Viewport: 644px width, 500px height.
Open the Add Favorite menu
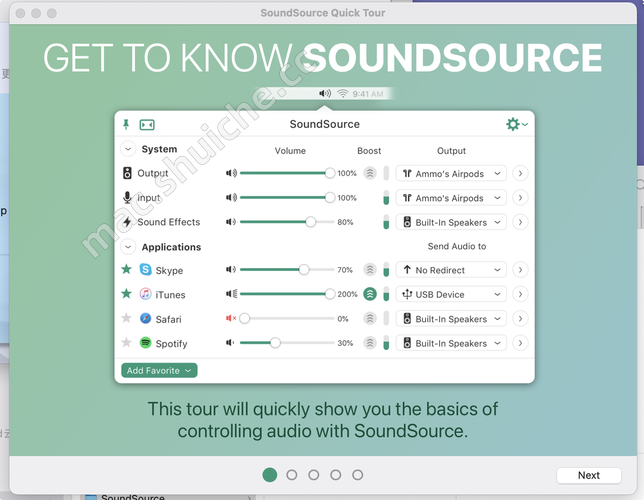(159, 370)
